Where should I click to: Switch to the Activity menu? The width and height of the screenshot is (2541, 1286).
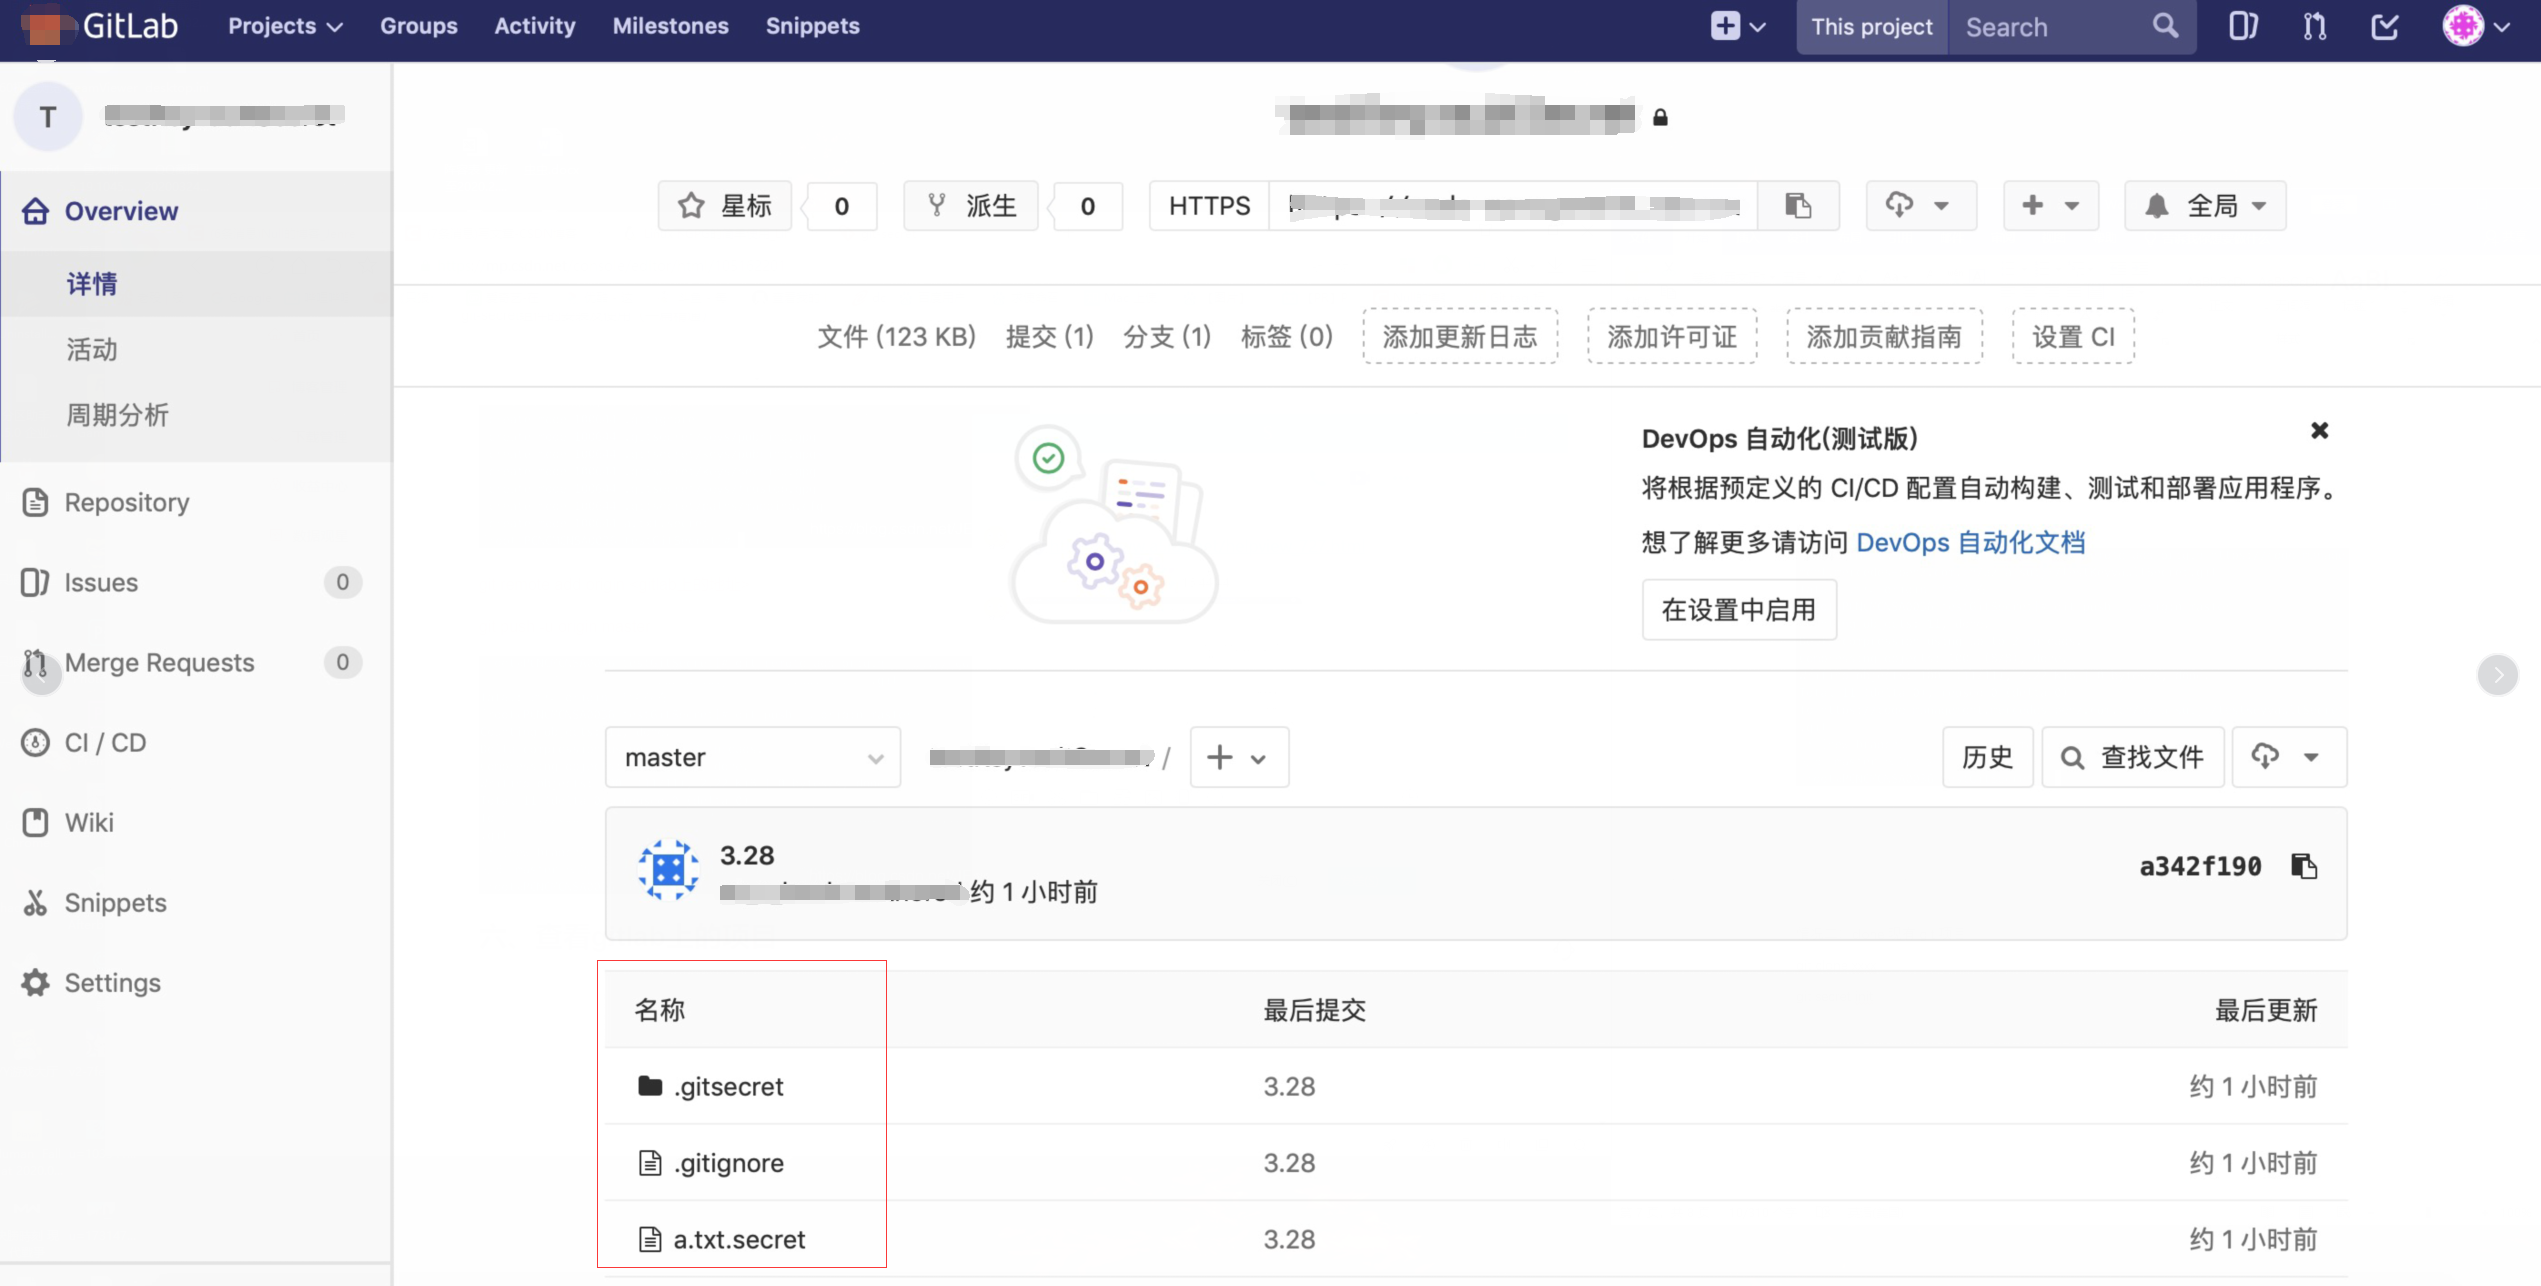(534, 26)
